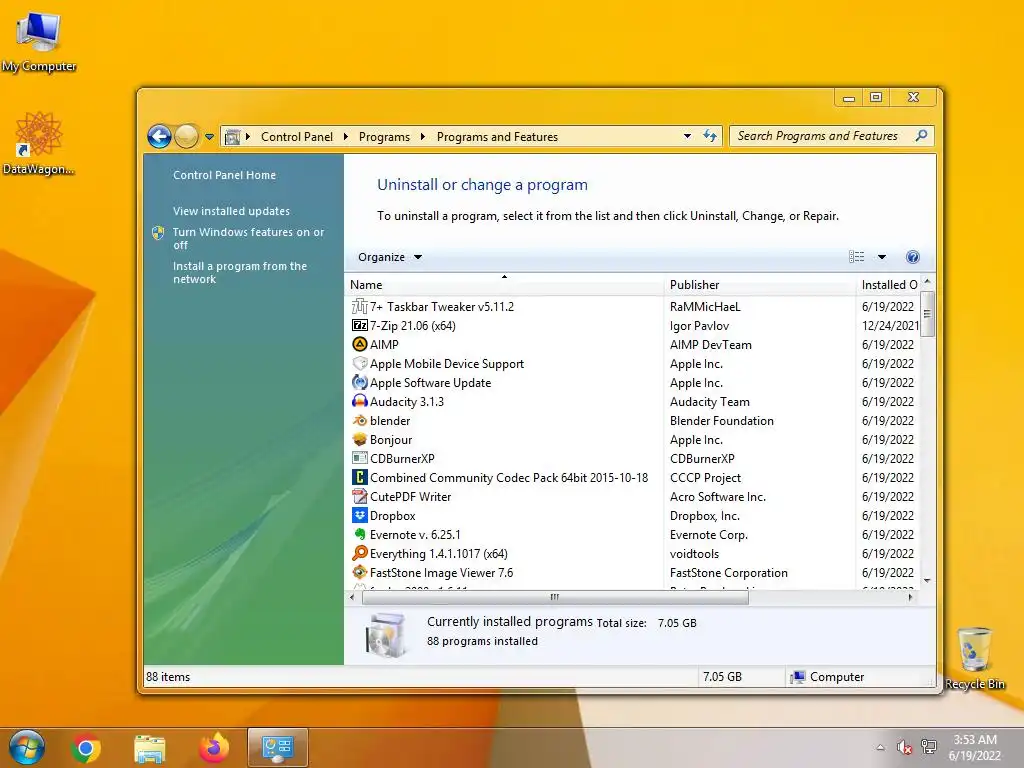1024x768 pixels.
Task: Click the Bonjour package icon
Action: (x=360, y=439)
